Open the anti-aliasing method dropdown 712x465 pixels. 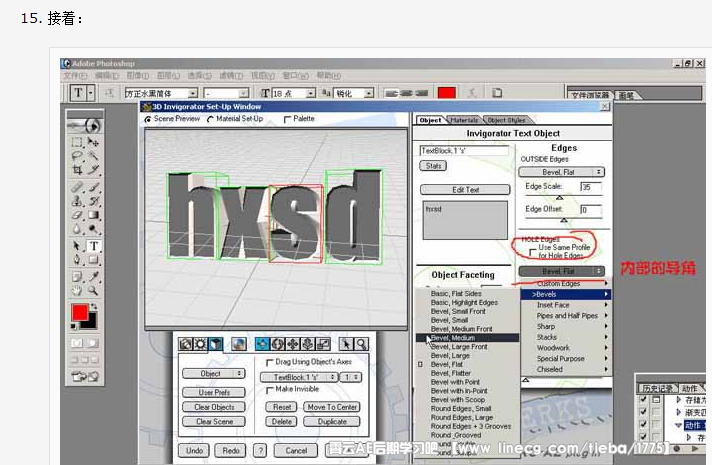click(x=369, y=94)
